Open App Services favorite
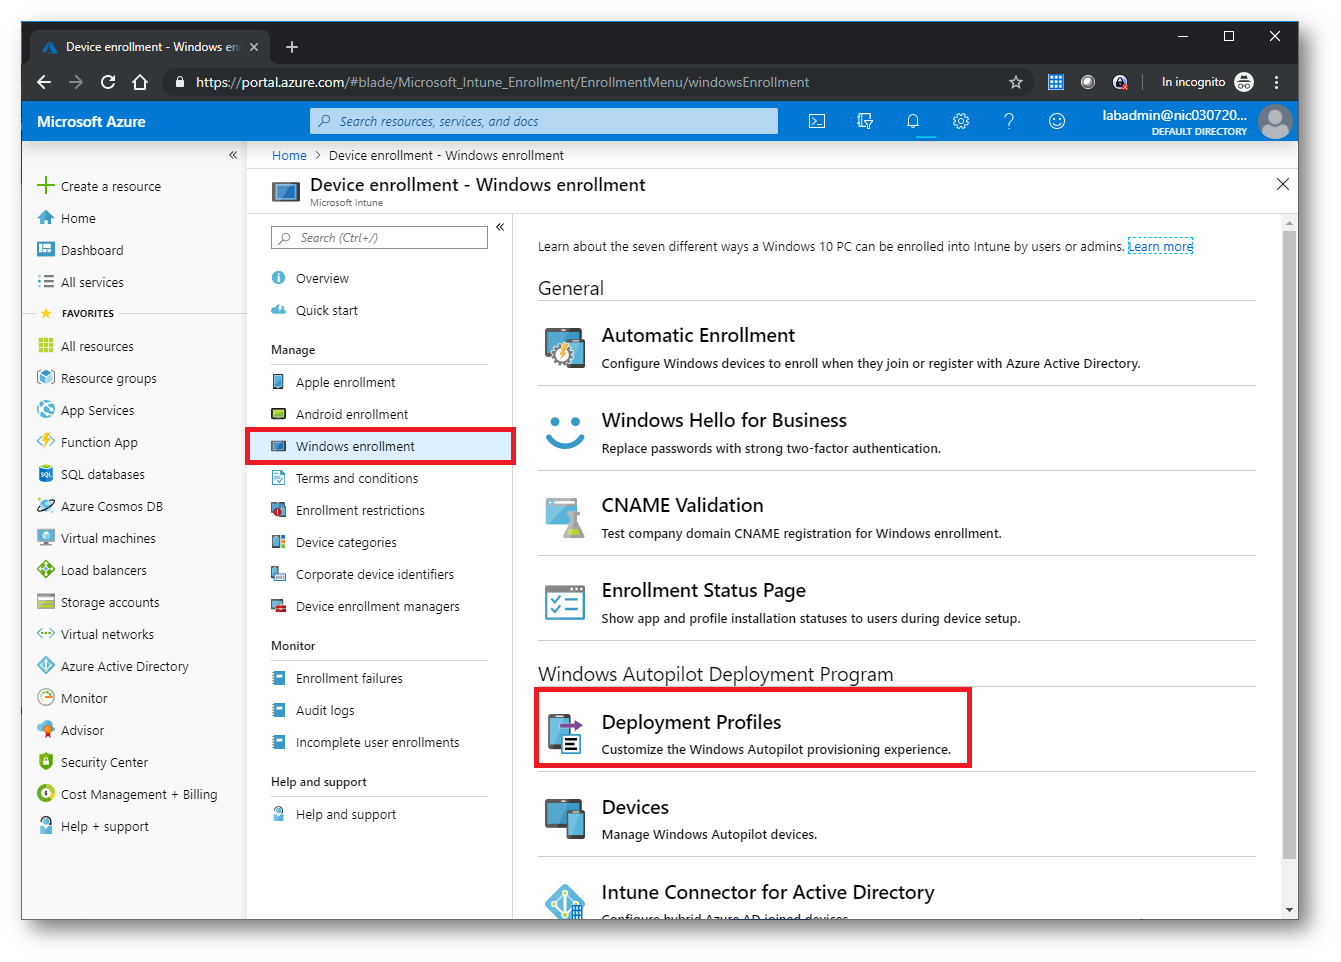This screenshot has width=1341, height=962. pos(85,410)
